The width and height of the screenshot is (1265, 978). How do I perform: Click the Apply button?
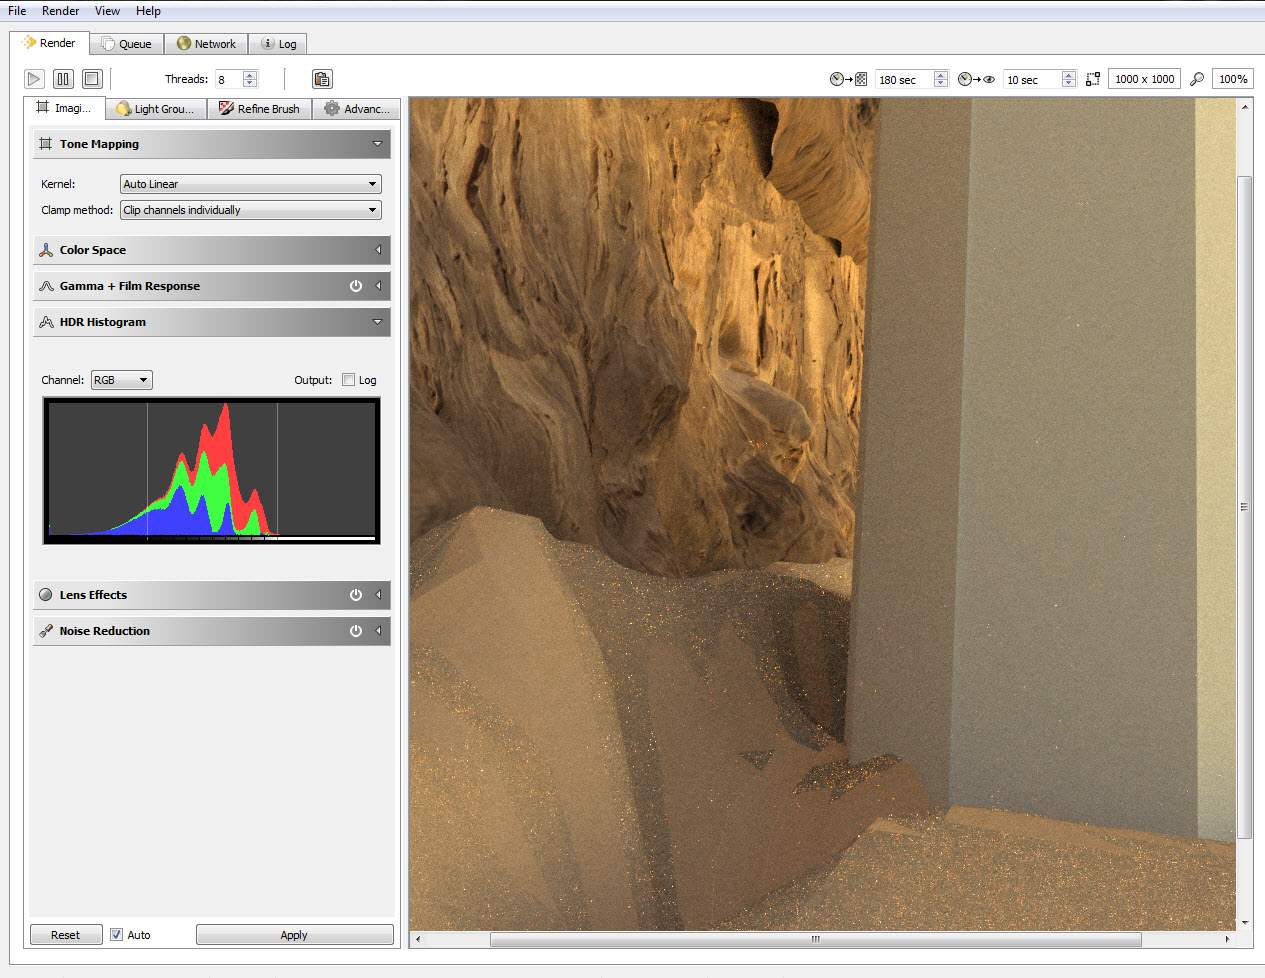(294, 935)
